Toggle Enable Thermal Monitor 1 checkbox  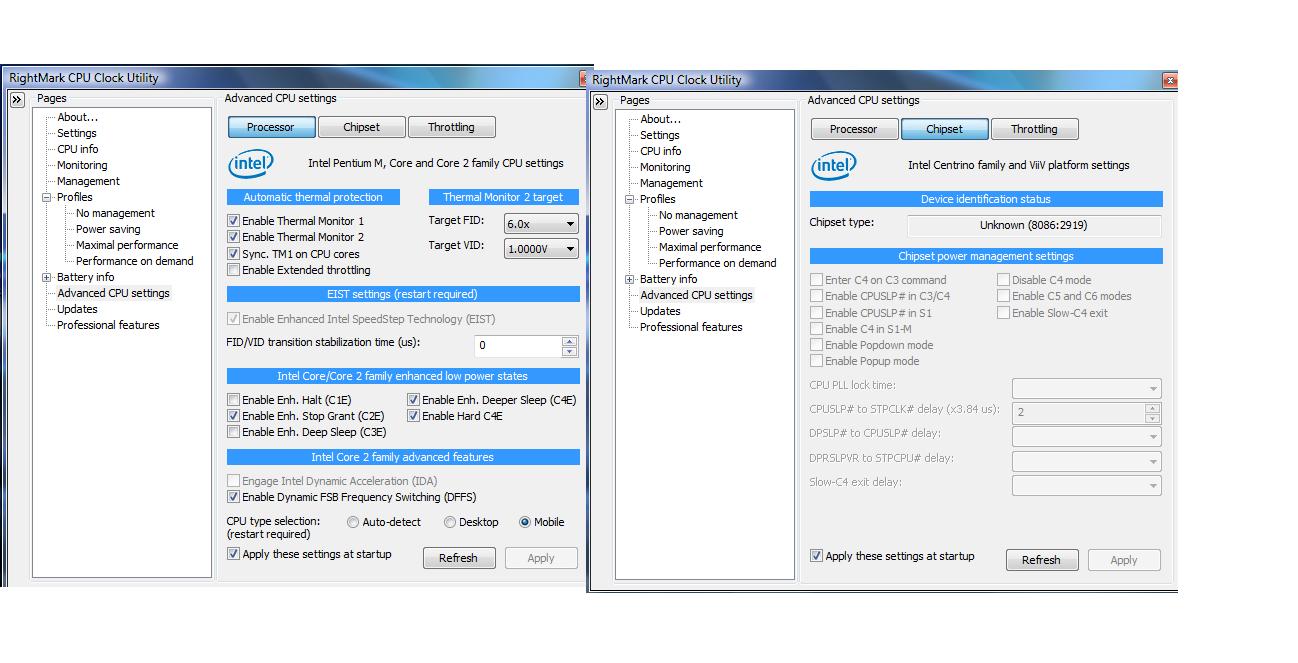point(234,221)
